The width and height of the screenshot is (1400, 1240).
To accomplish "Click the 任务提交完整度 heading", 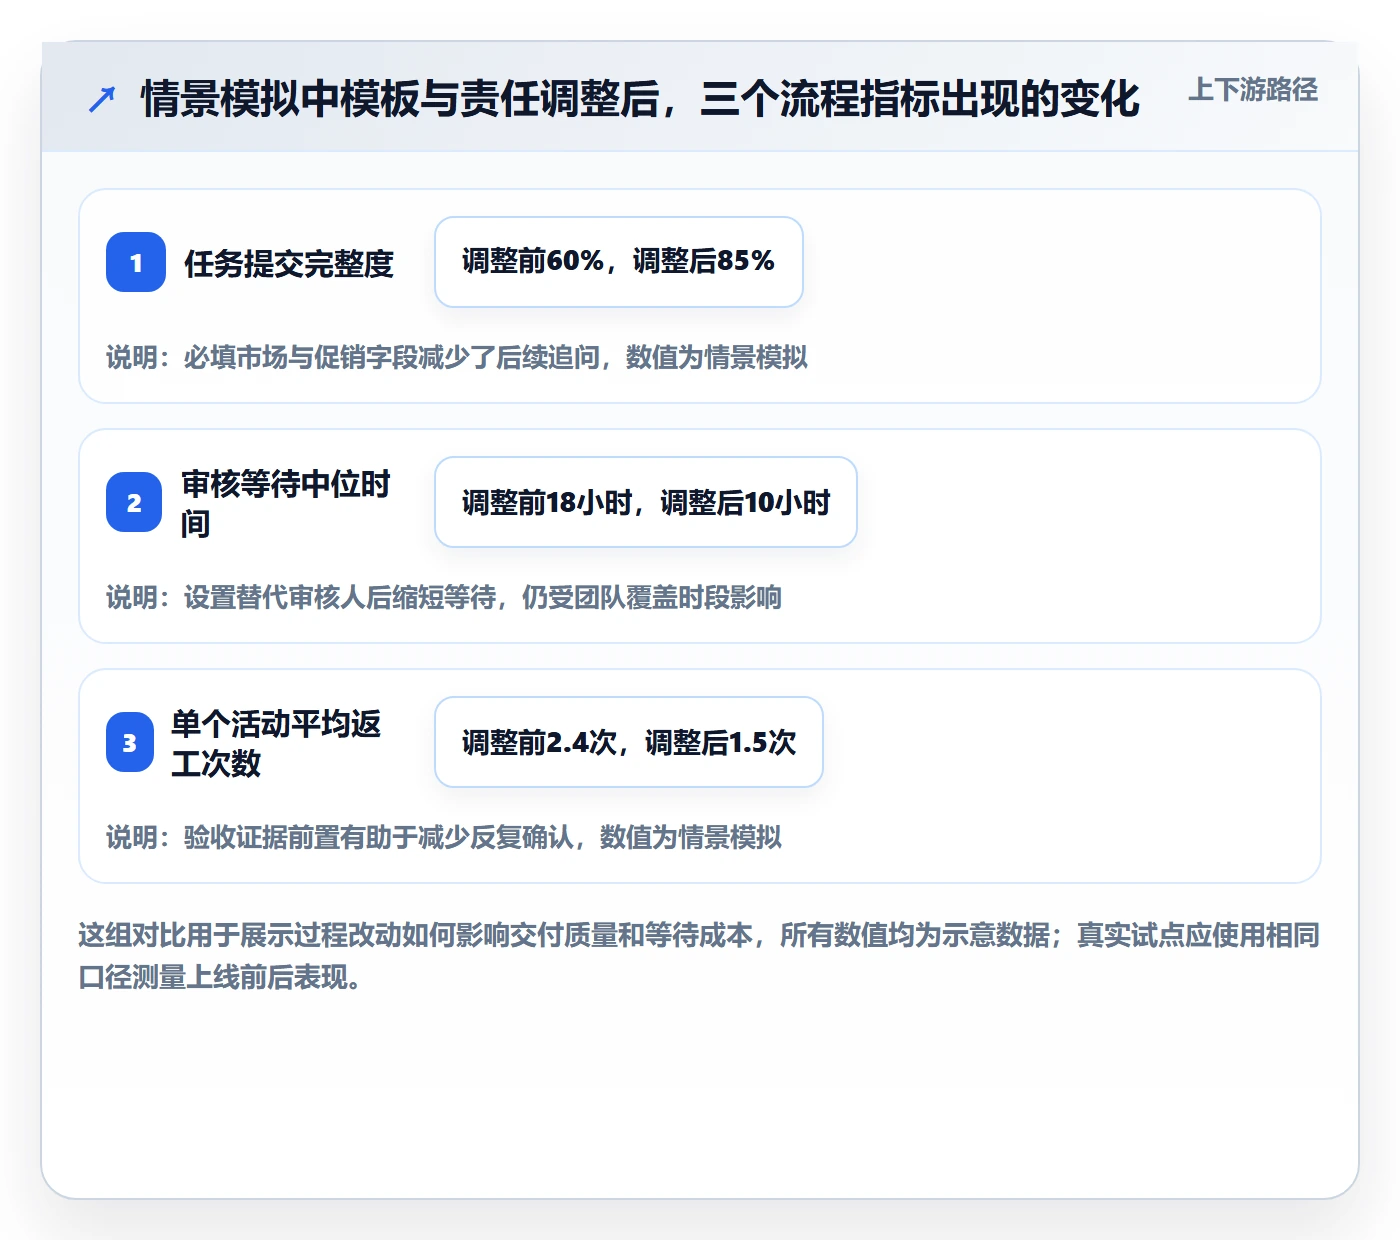I will tap(289, 263).
